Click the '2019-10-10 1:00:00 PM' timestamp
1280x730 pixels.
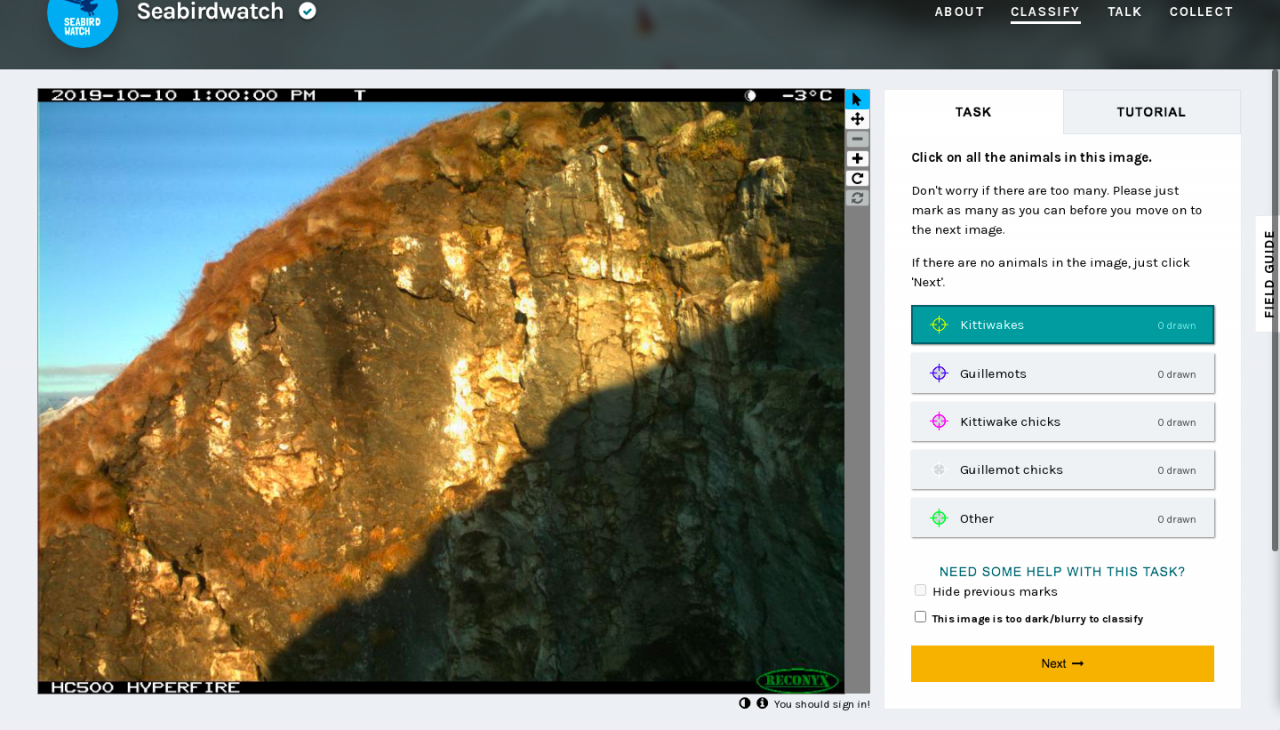pyautogui.click(x=183, y=96)
